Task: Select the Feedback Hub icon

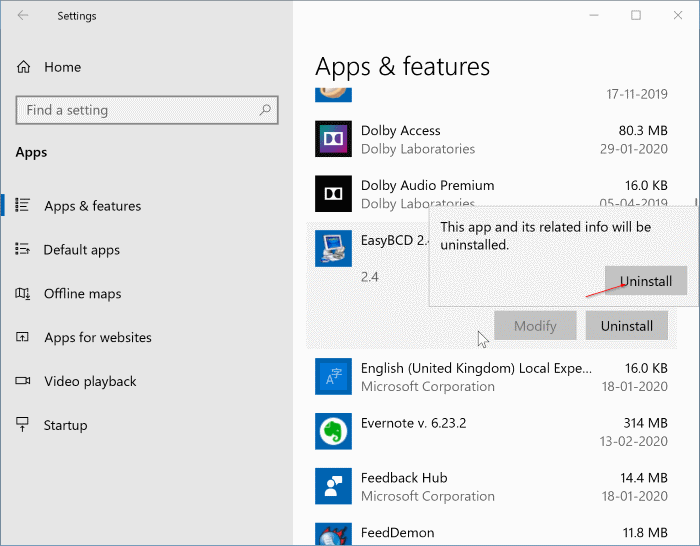Action: 333,486
